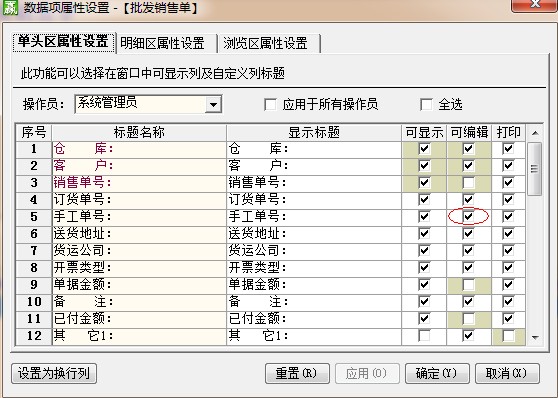Select the 单头区属性设置 tab
The height and width of the screenshot is (398, 558).
63,42
